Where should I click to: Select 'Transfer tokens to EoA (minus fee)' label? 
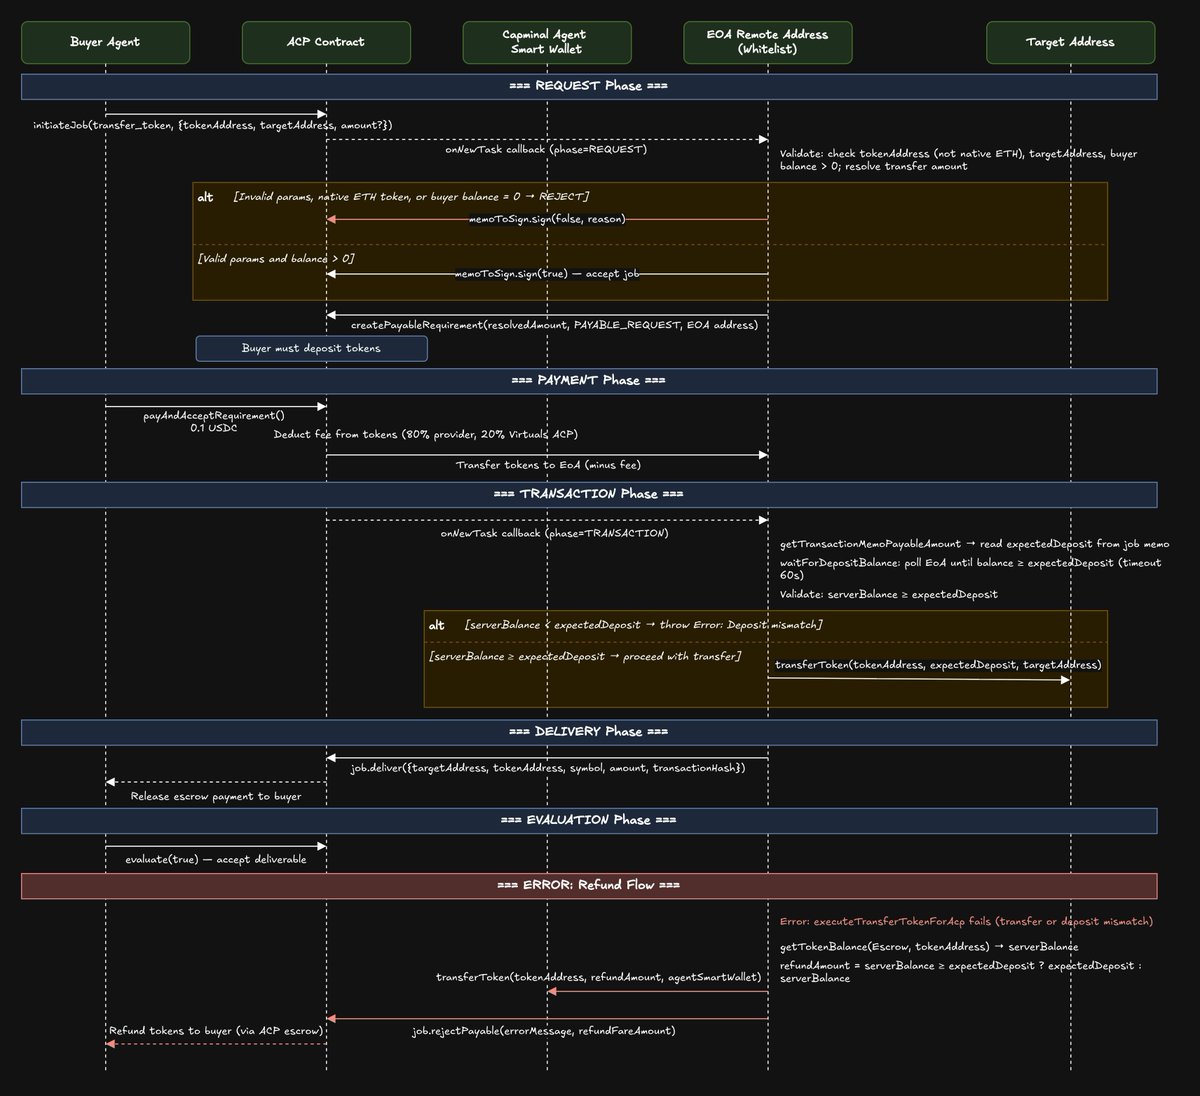[548, 465]
